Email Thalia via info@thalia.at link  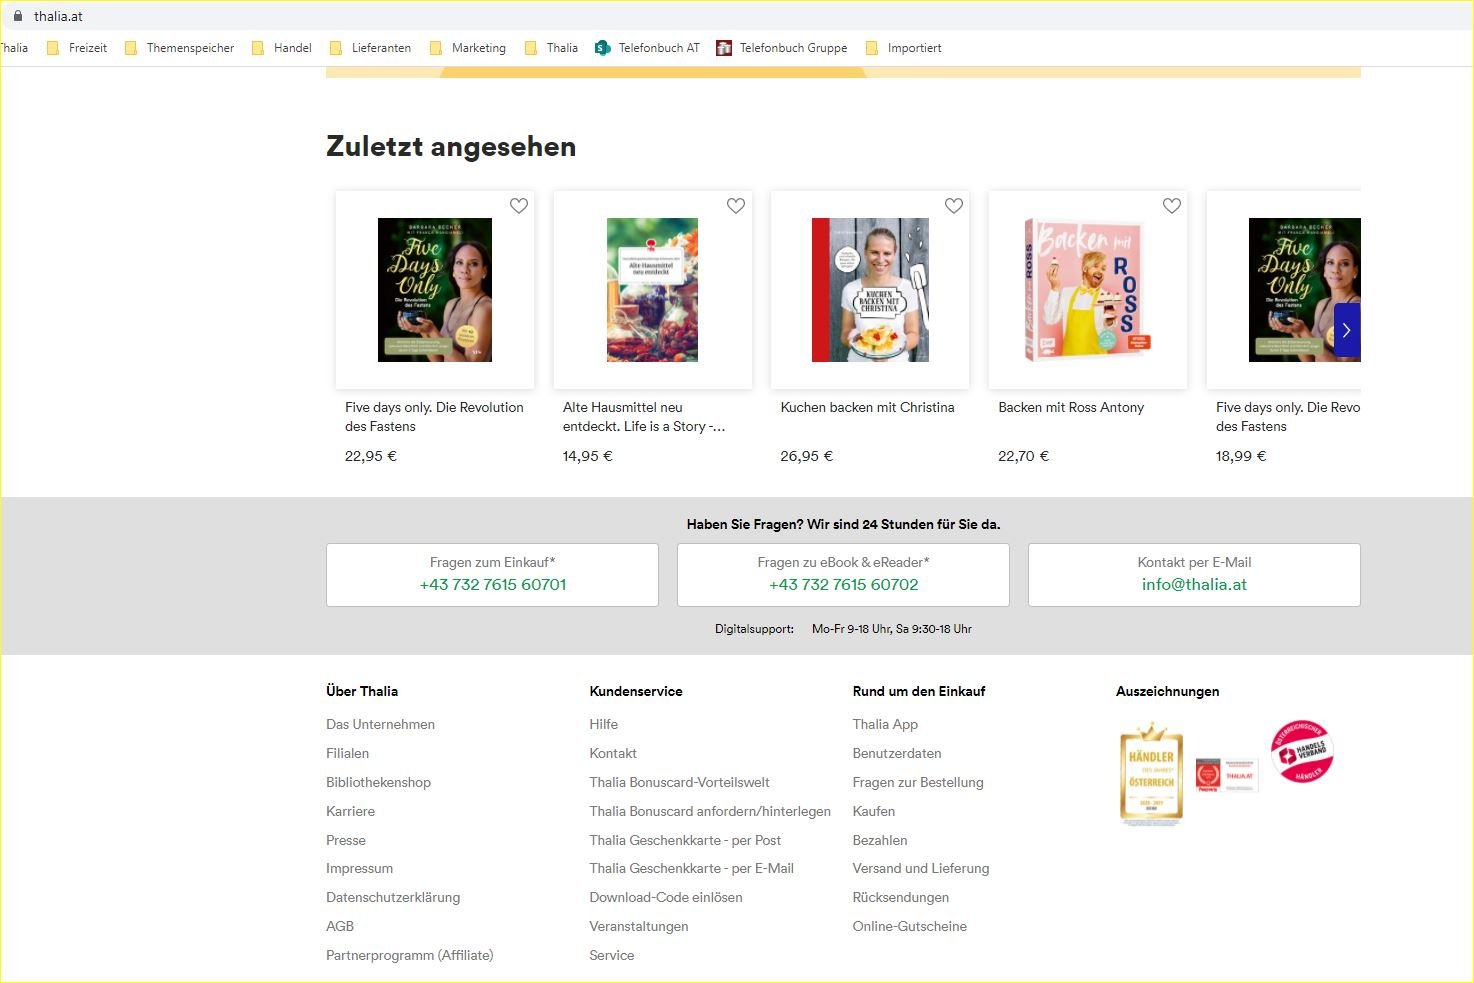point(1194,584)
